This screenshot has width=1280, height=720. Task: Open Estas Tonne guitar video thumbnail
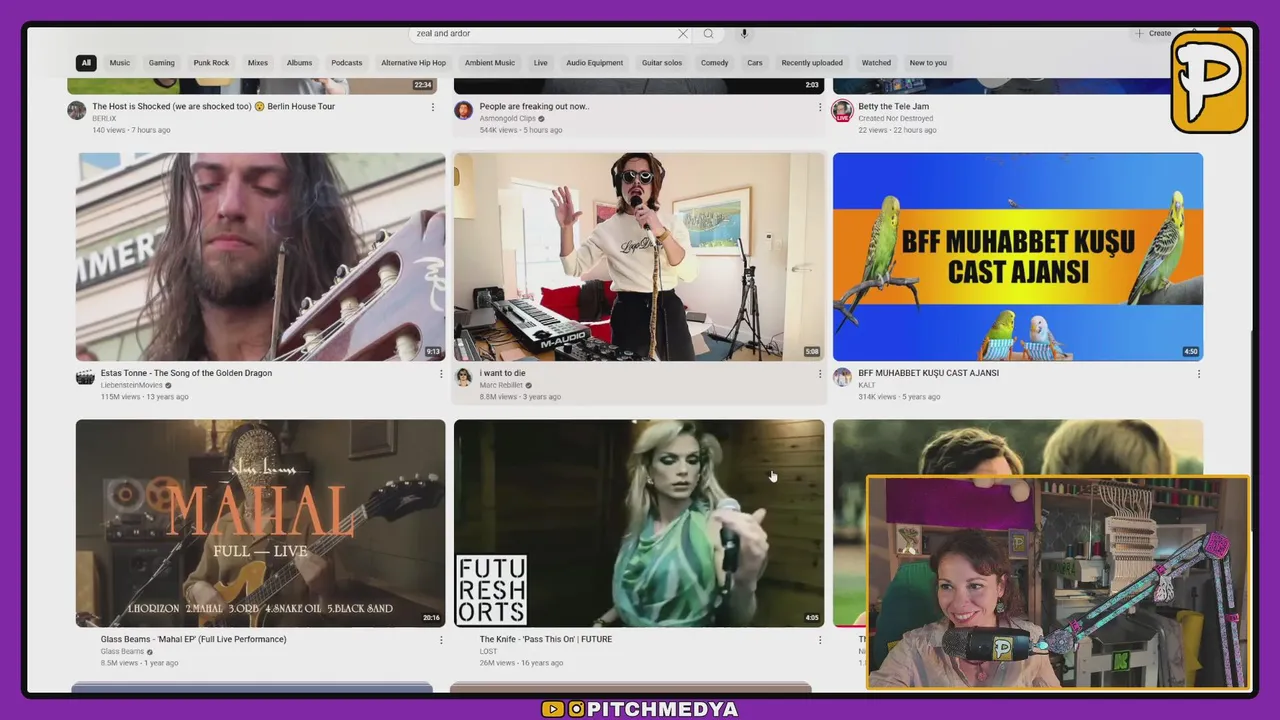tap(260, 257)
